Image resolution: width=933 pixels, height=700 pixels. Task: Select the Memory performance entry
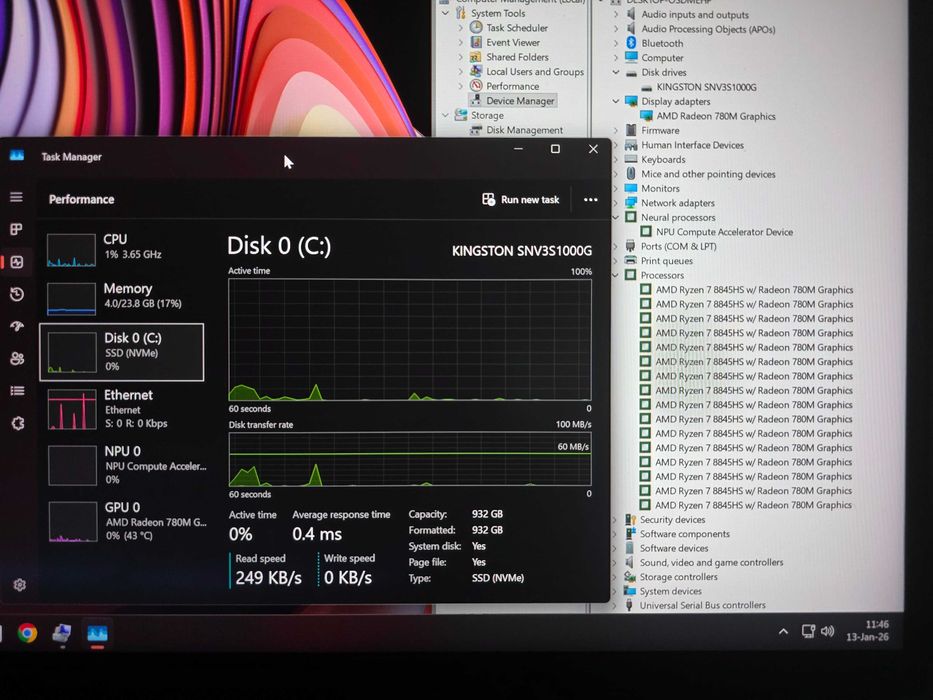(122, 297)
